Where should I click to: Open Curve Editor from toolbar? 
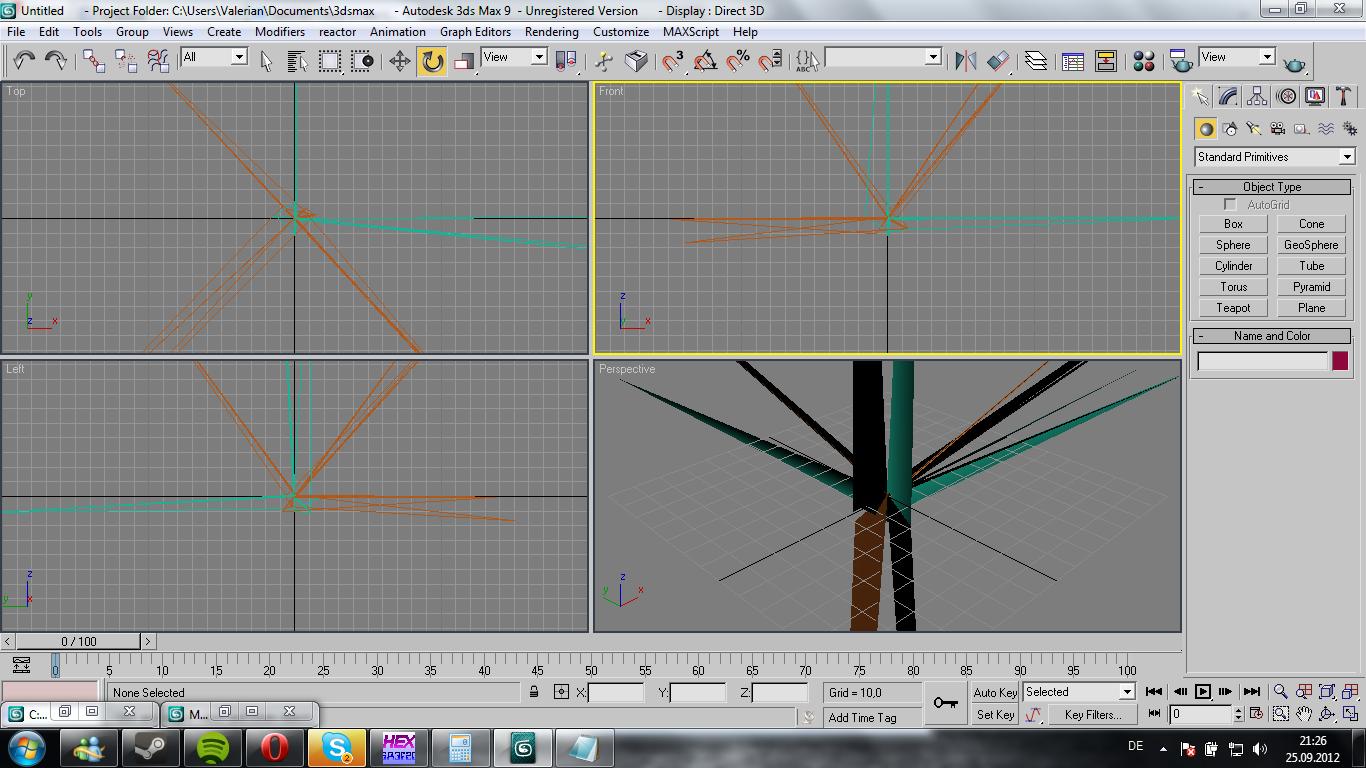[x=1073, y=61]
